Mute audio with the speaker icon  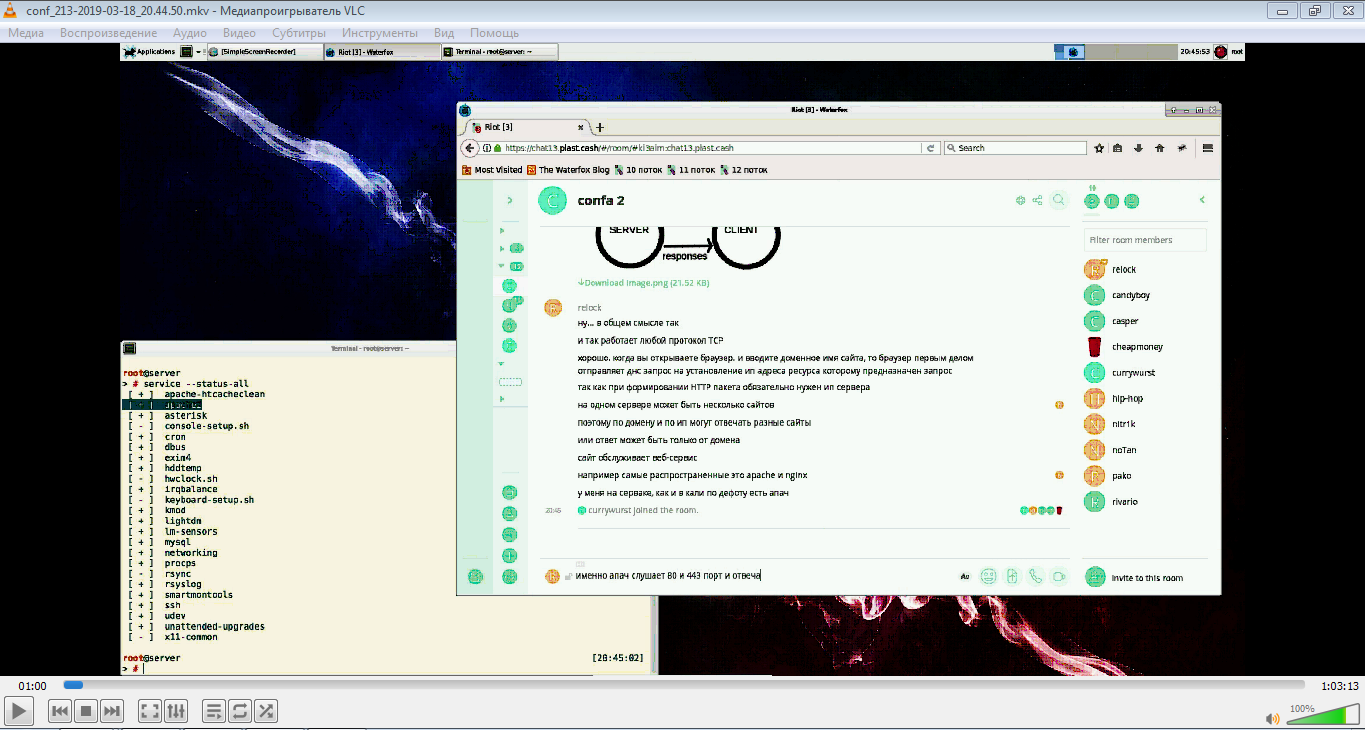[1273, 718]
